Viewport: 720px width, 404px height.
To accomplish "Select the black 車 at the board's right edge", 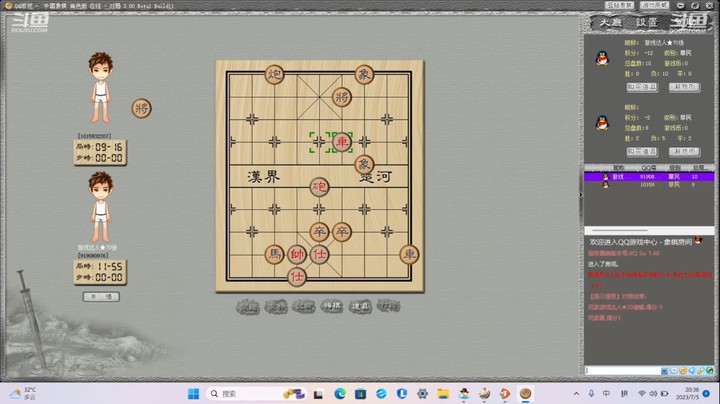I will pyautogui.click(x=409, y=254).
